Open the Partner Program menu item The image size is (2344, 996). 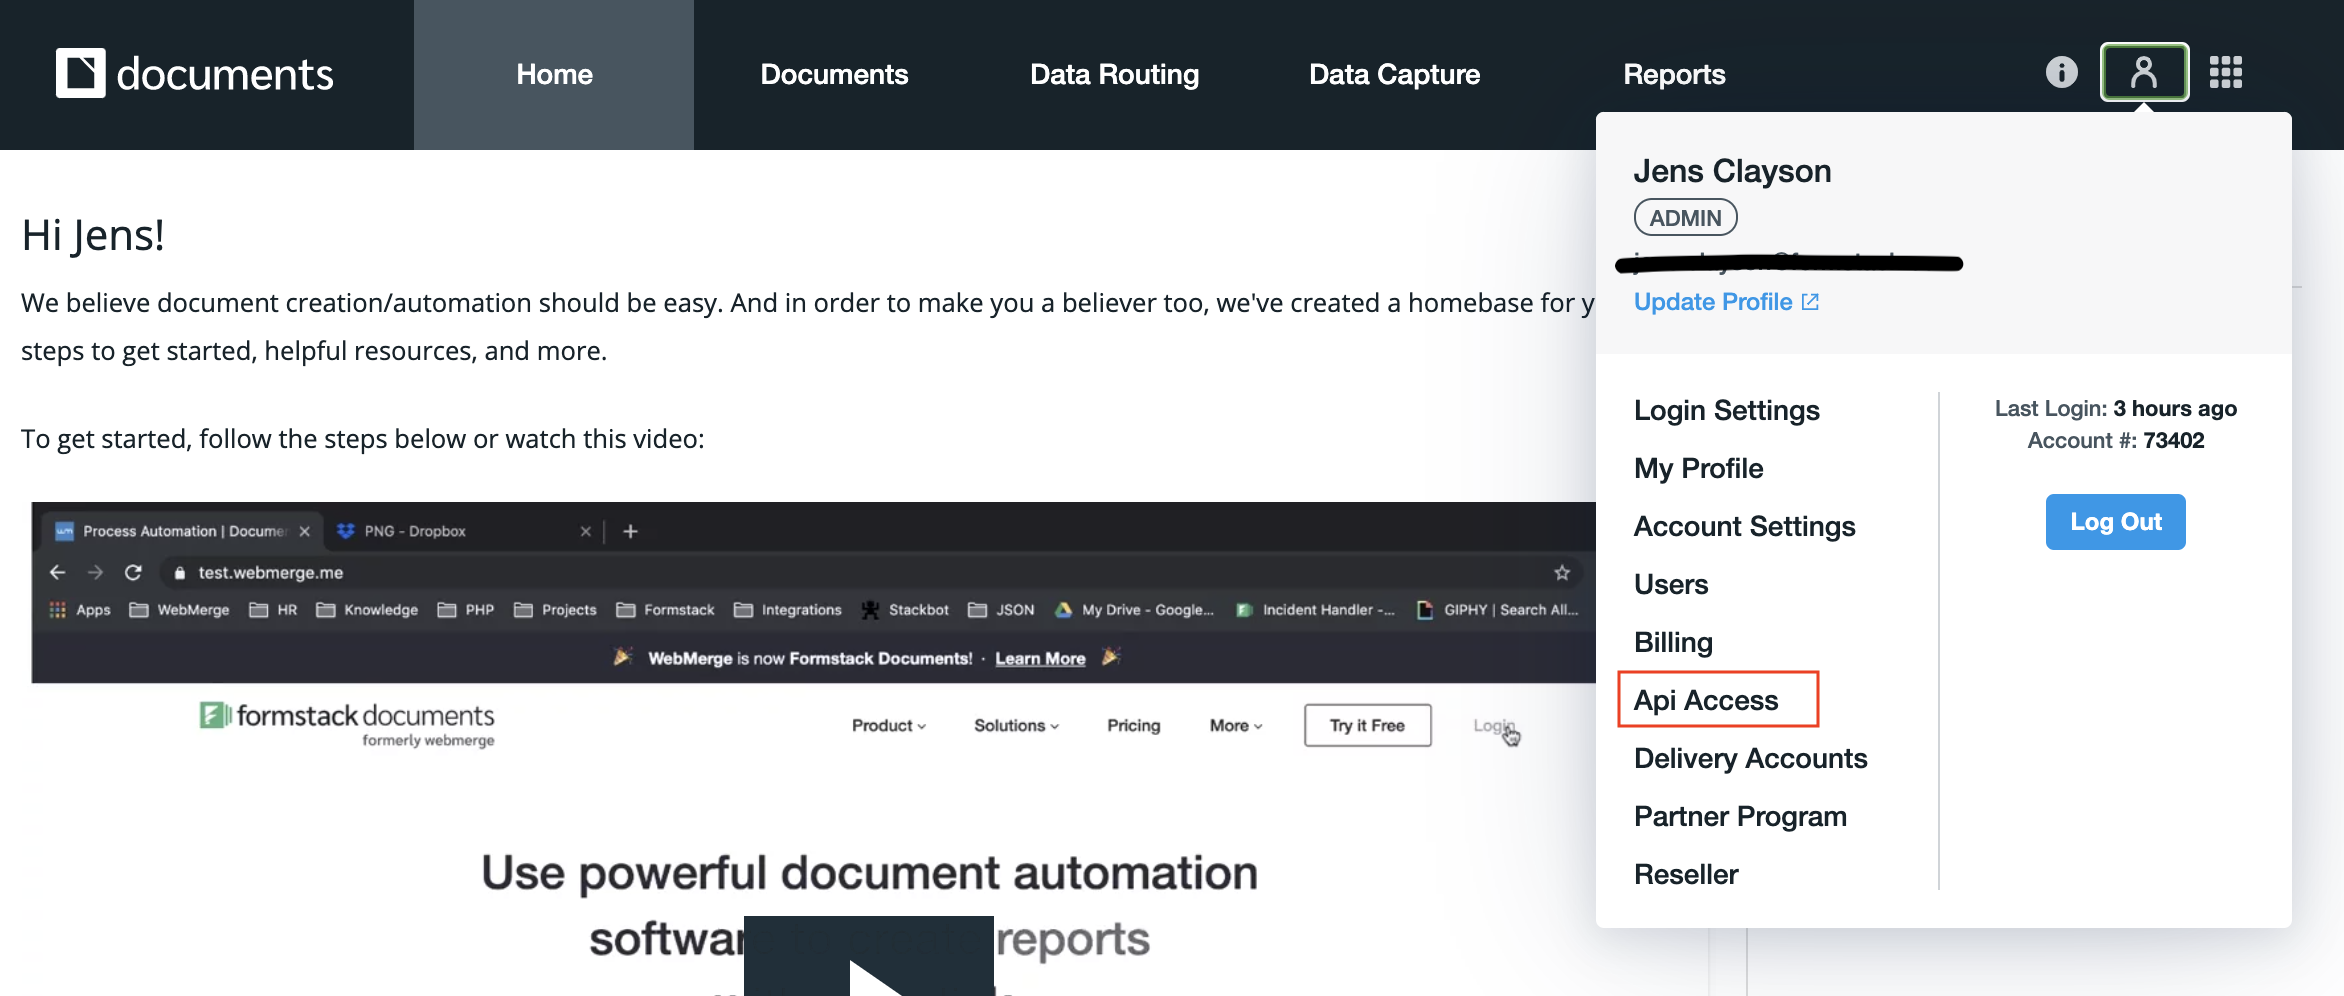click(x=1740, y=816)
